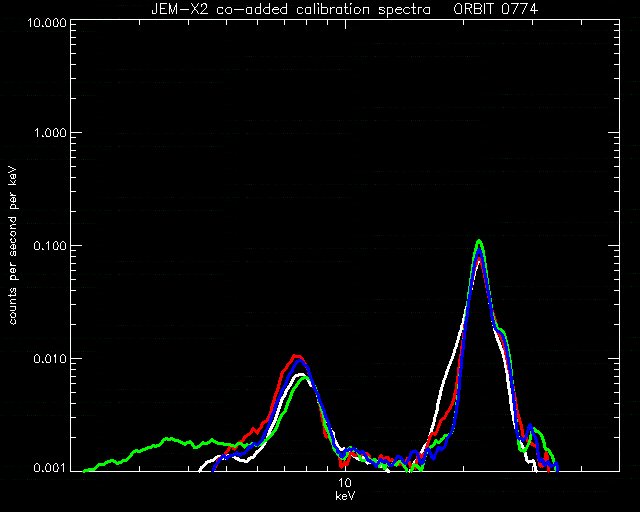Click the plot title JEM-X2 co-added calibration spectra

(x=291, y=9)
